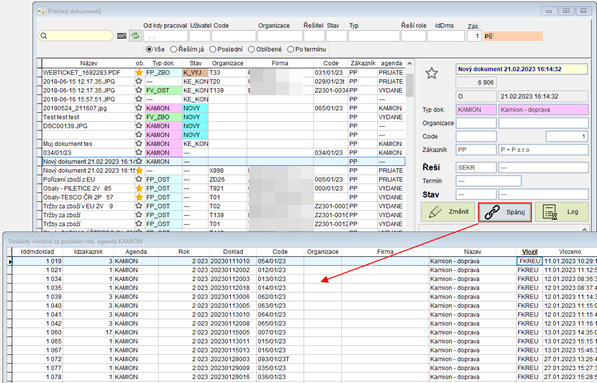Click the Iddmdoklad column header in the lower grid
597x383 pixels.
(37, 252)
